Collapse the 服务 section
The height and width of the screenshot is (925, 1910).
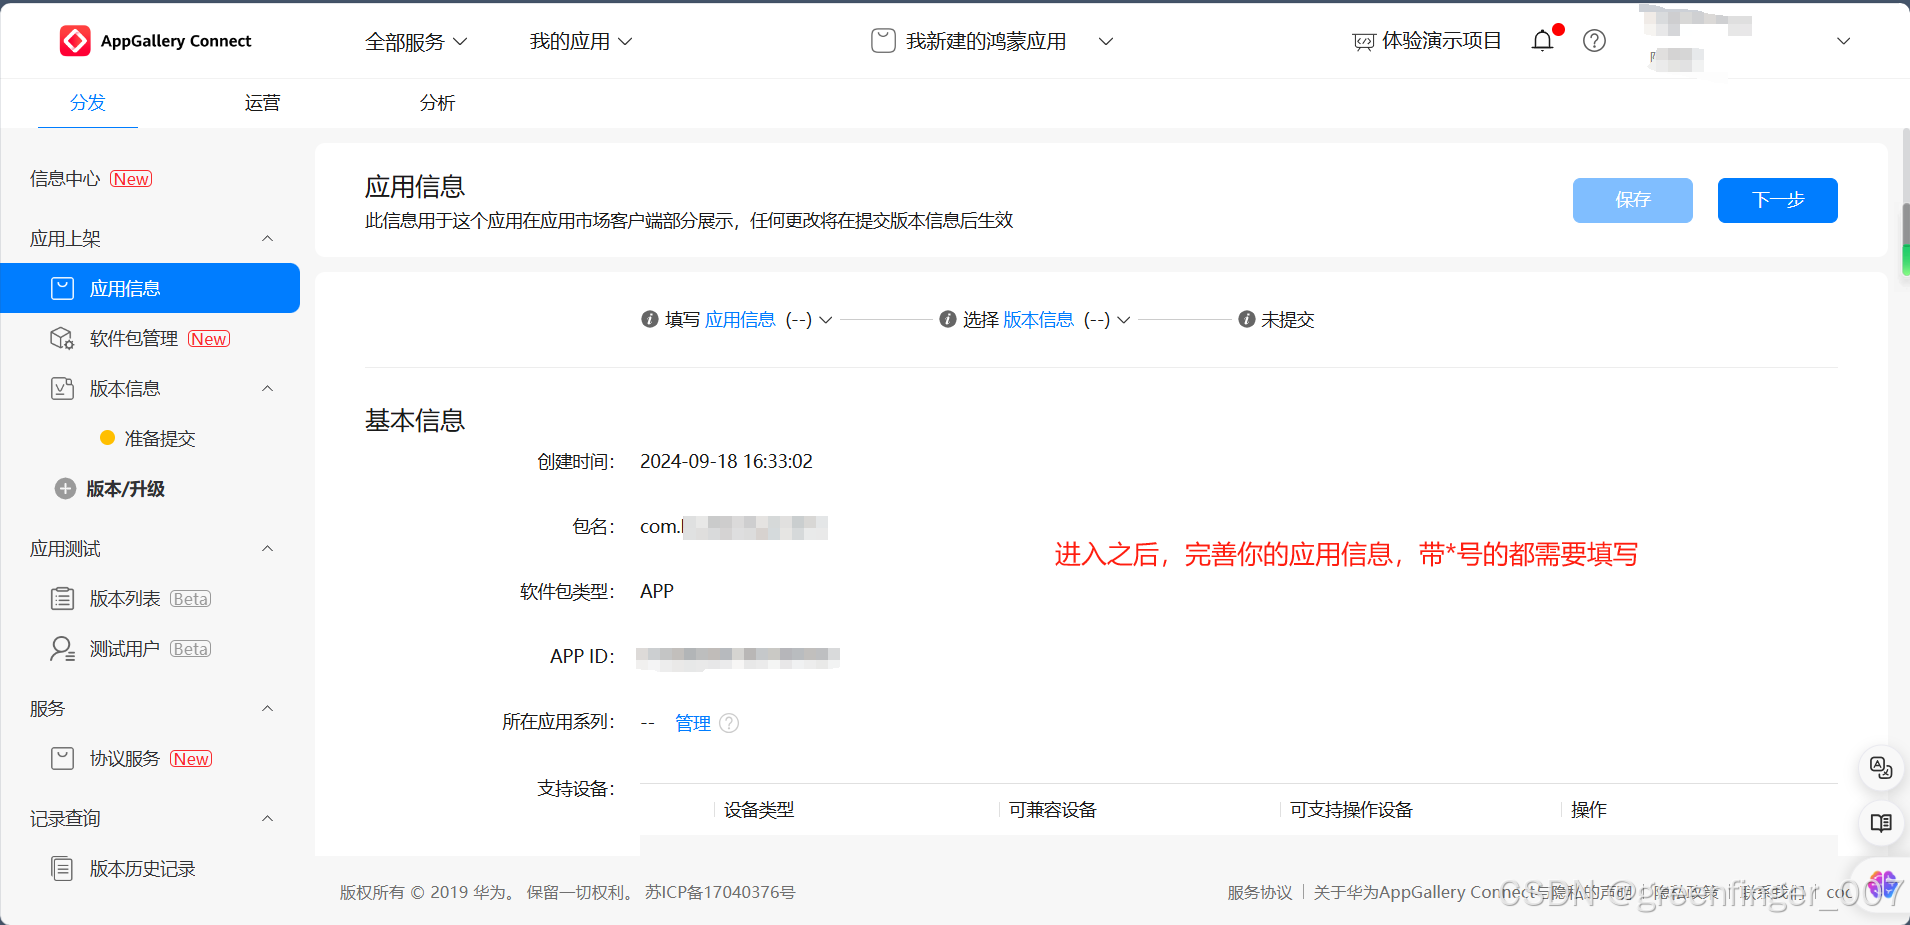[267, 708]
